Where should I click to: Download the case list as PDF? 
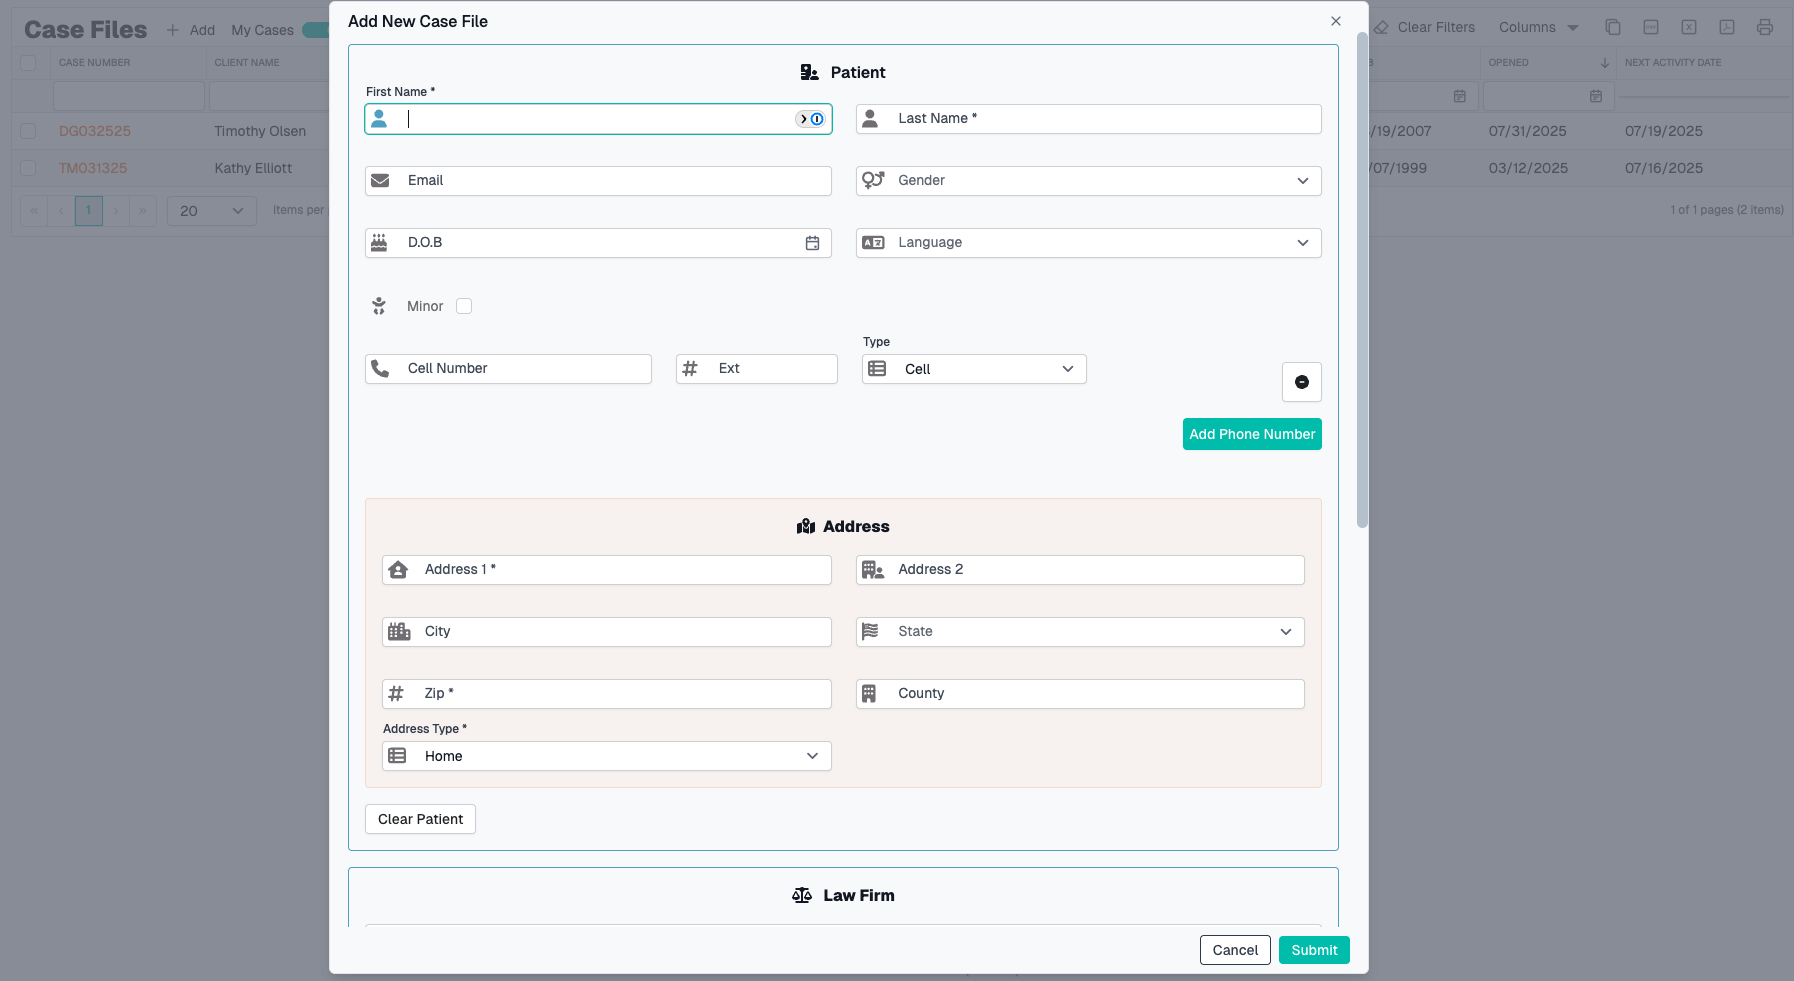[1727, 27]
